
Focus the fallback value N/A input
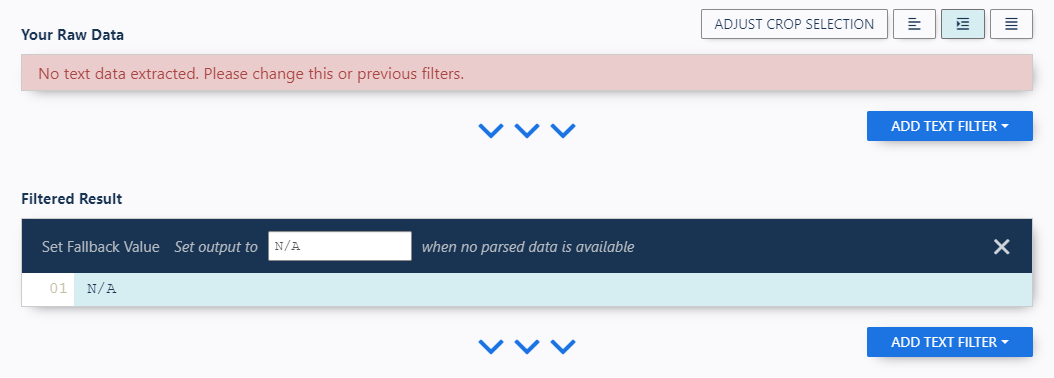pos(339,246)
